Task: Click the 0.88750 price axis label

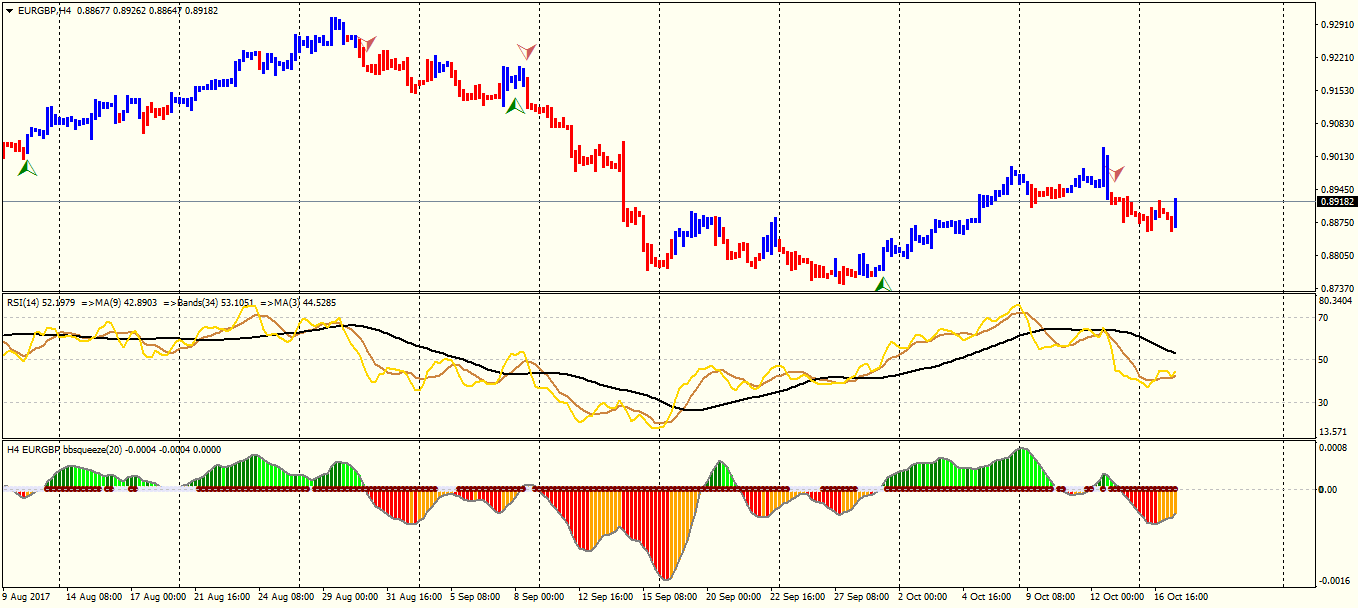Action: click(x=1337, y=223)
